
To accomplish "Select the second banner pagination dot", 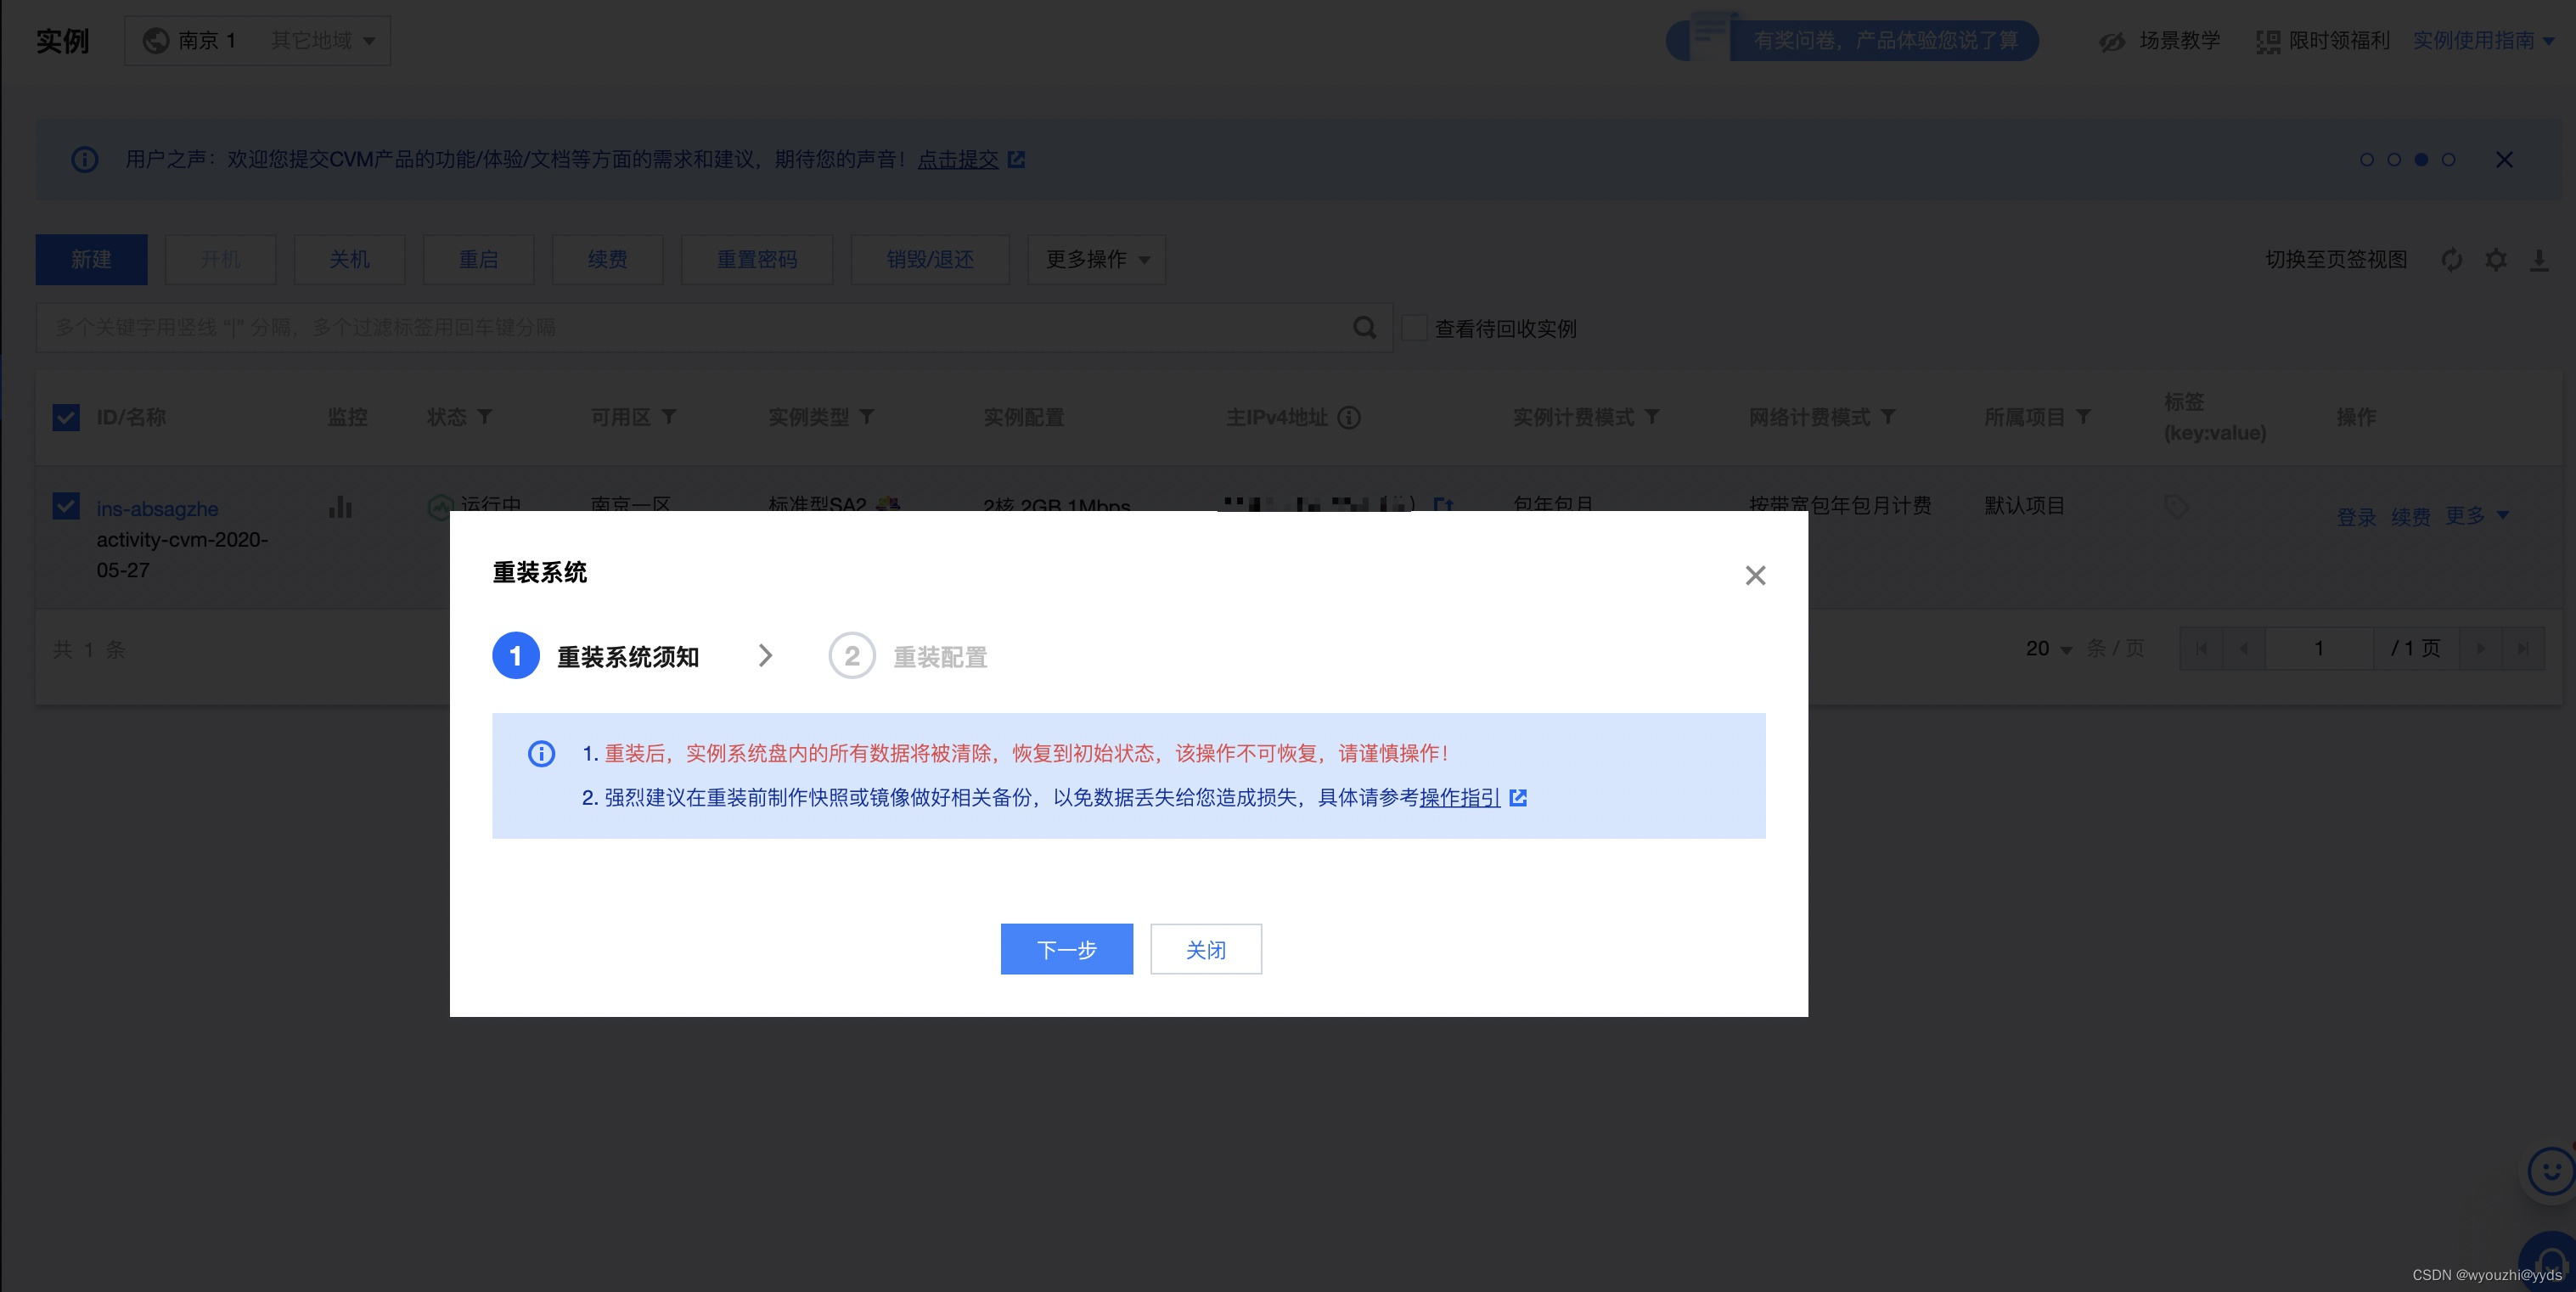I will [x=2394, y=159].
